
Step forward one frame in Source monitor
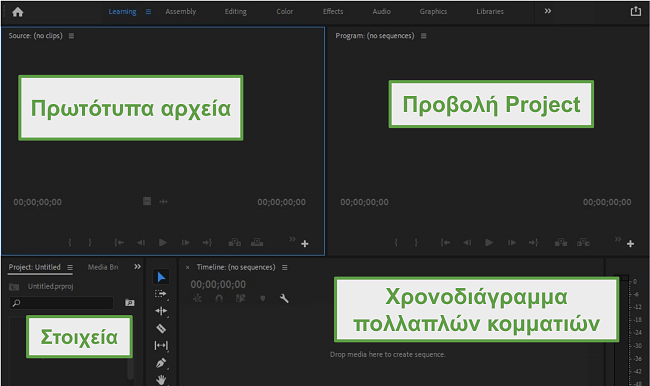click(185, 243)
